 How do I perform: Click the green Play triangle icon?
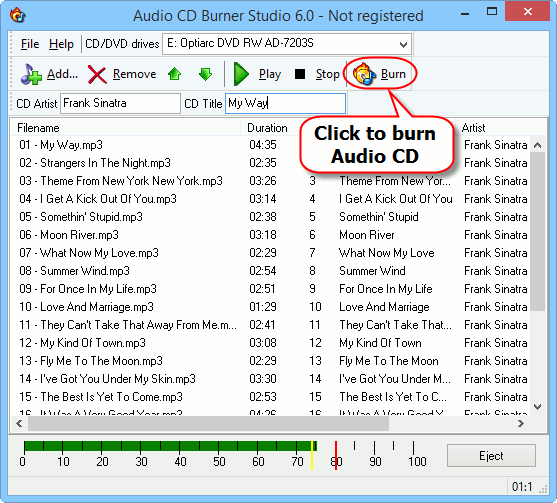click(x=242, y=74)
